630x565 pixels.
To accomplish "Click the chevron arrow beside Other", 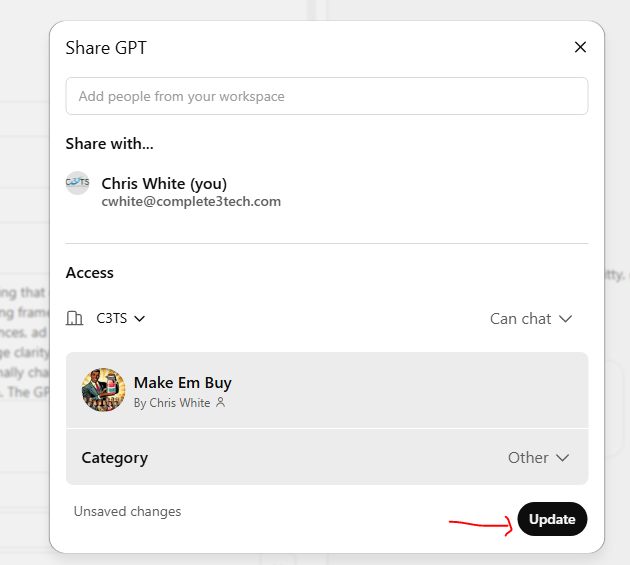I will [562, 457].
